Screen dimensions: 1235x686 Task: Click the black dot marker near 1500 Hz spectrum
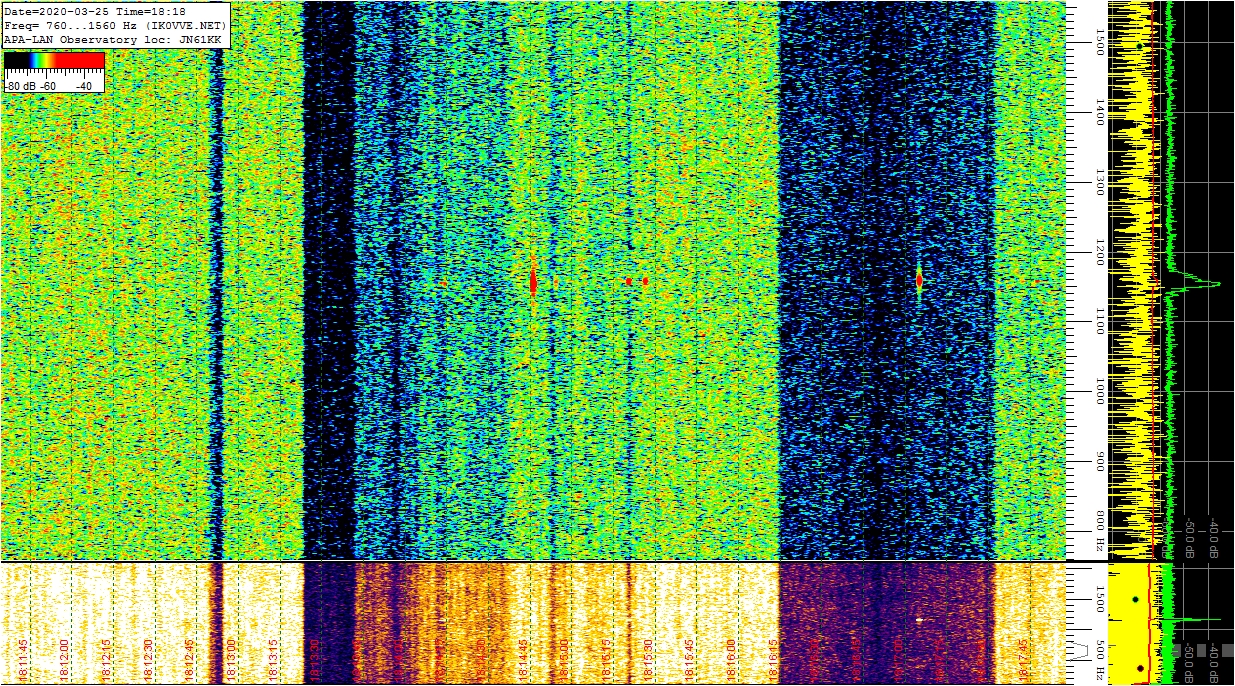(1139, 46)
